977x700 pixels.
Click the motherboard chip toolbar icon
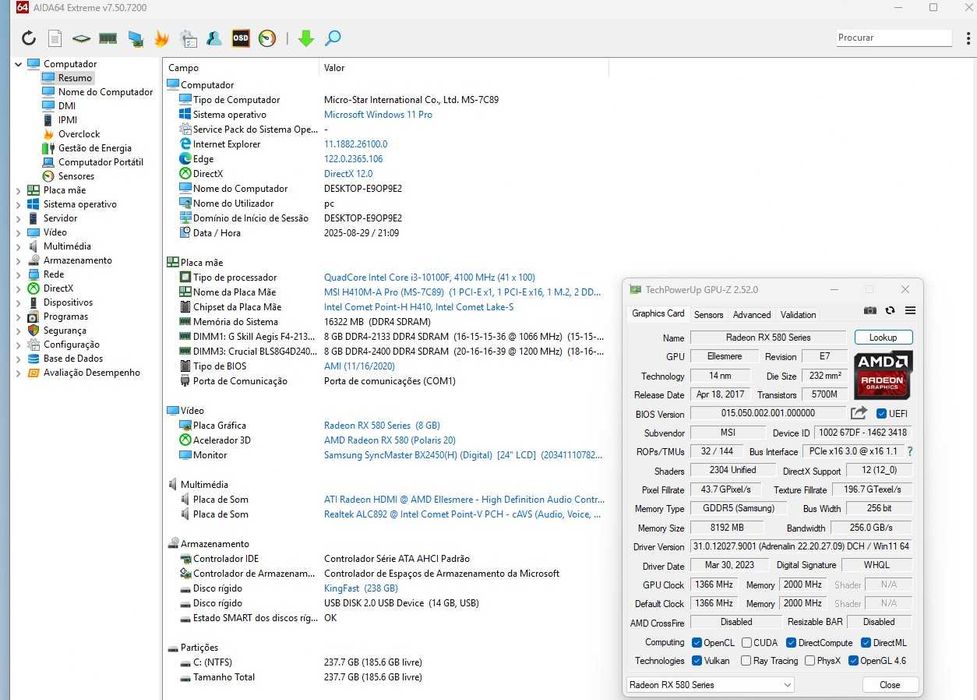tap(81, 39)
